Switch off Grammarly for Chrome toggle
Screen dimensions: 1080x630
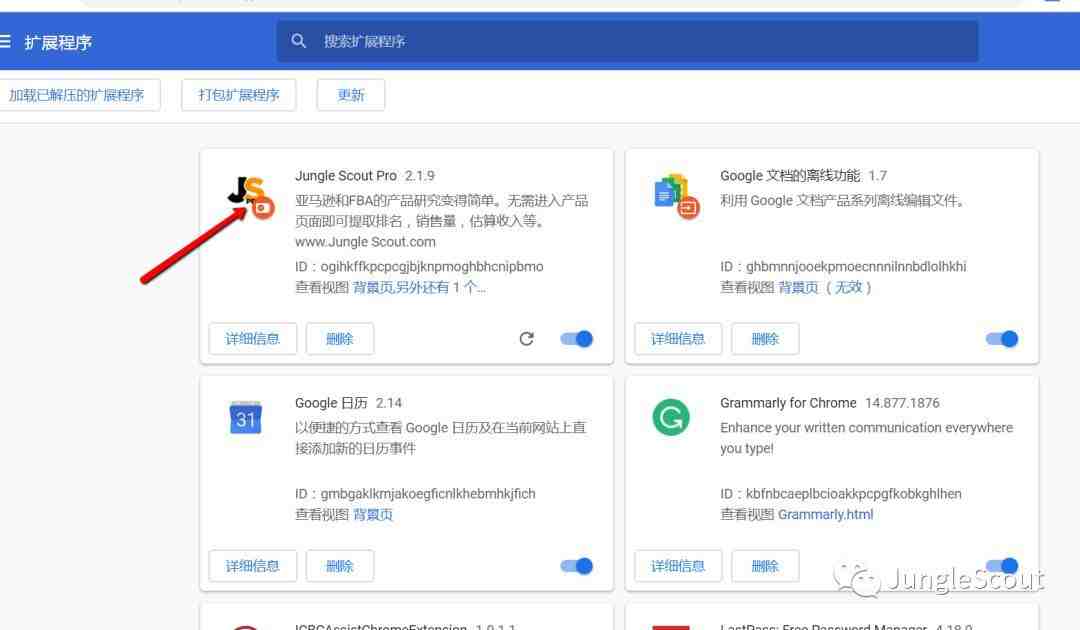1002,566
